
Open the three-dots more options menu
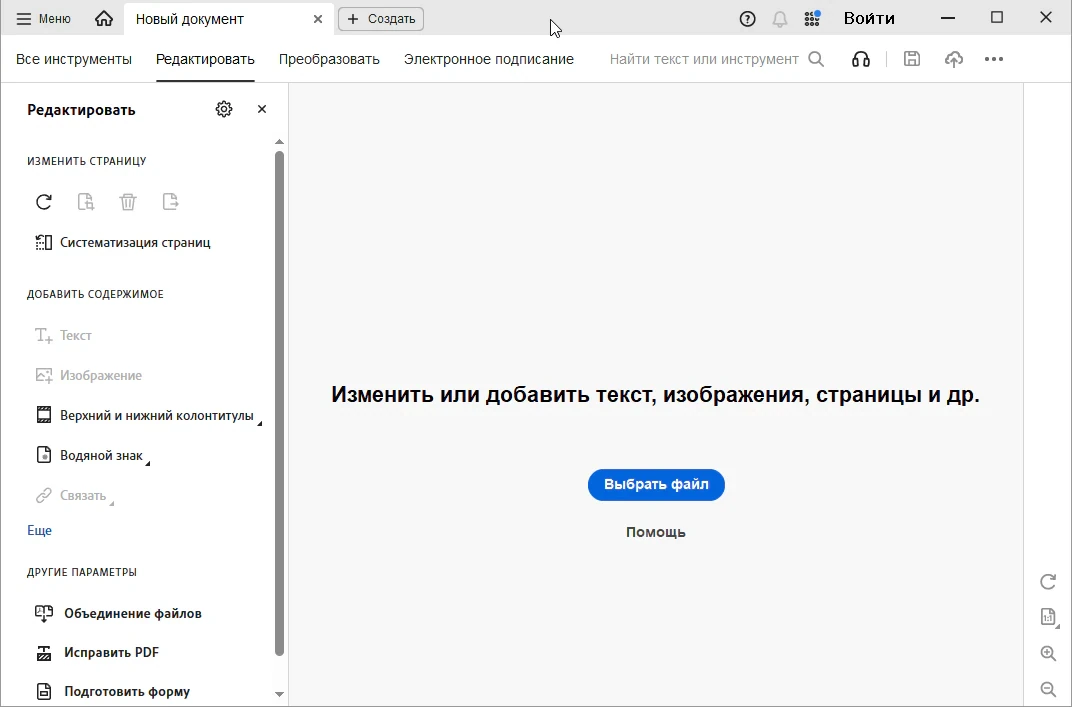point(993,59)
